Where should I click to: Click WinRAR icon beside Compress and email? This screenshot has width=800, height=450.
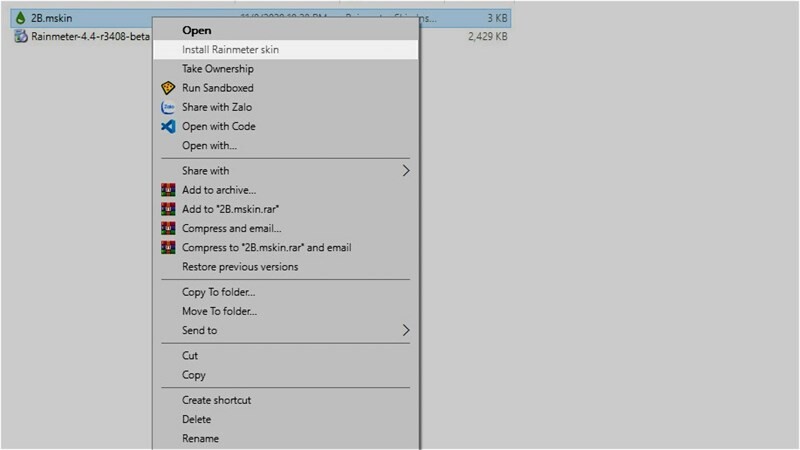pos(168,228)
